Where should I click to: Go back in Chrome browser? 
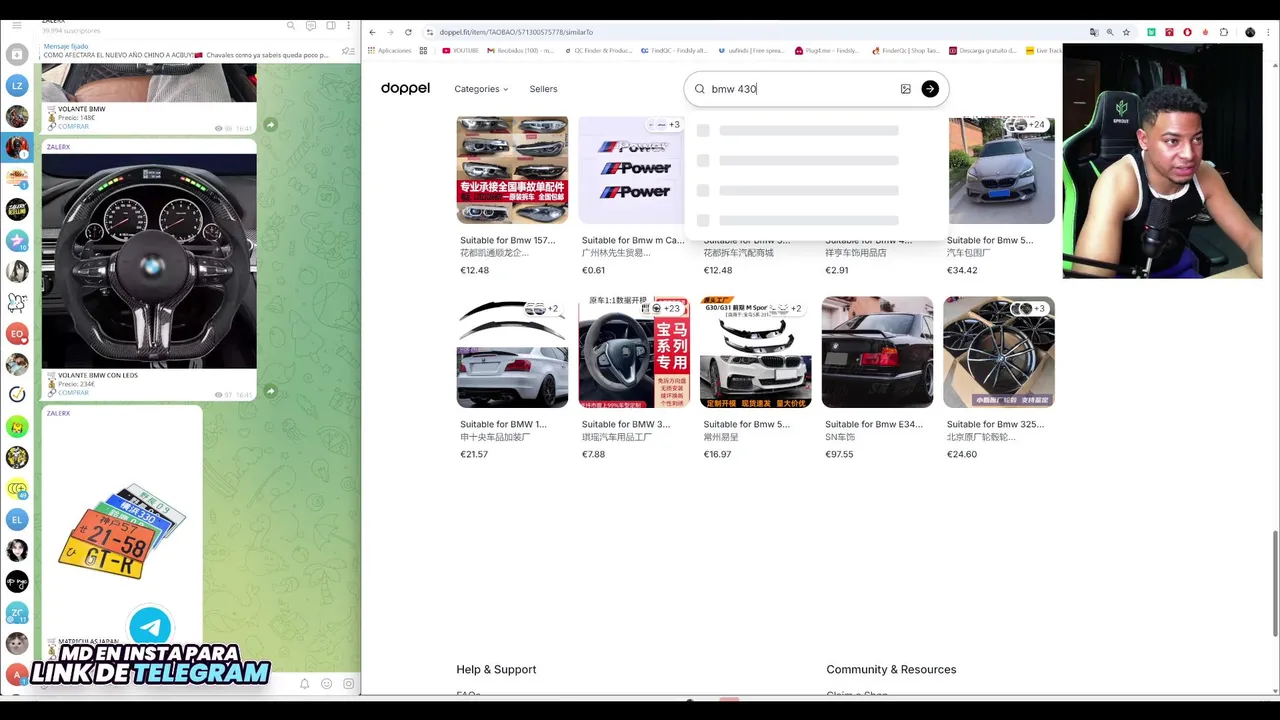point(372,32)
